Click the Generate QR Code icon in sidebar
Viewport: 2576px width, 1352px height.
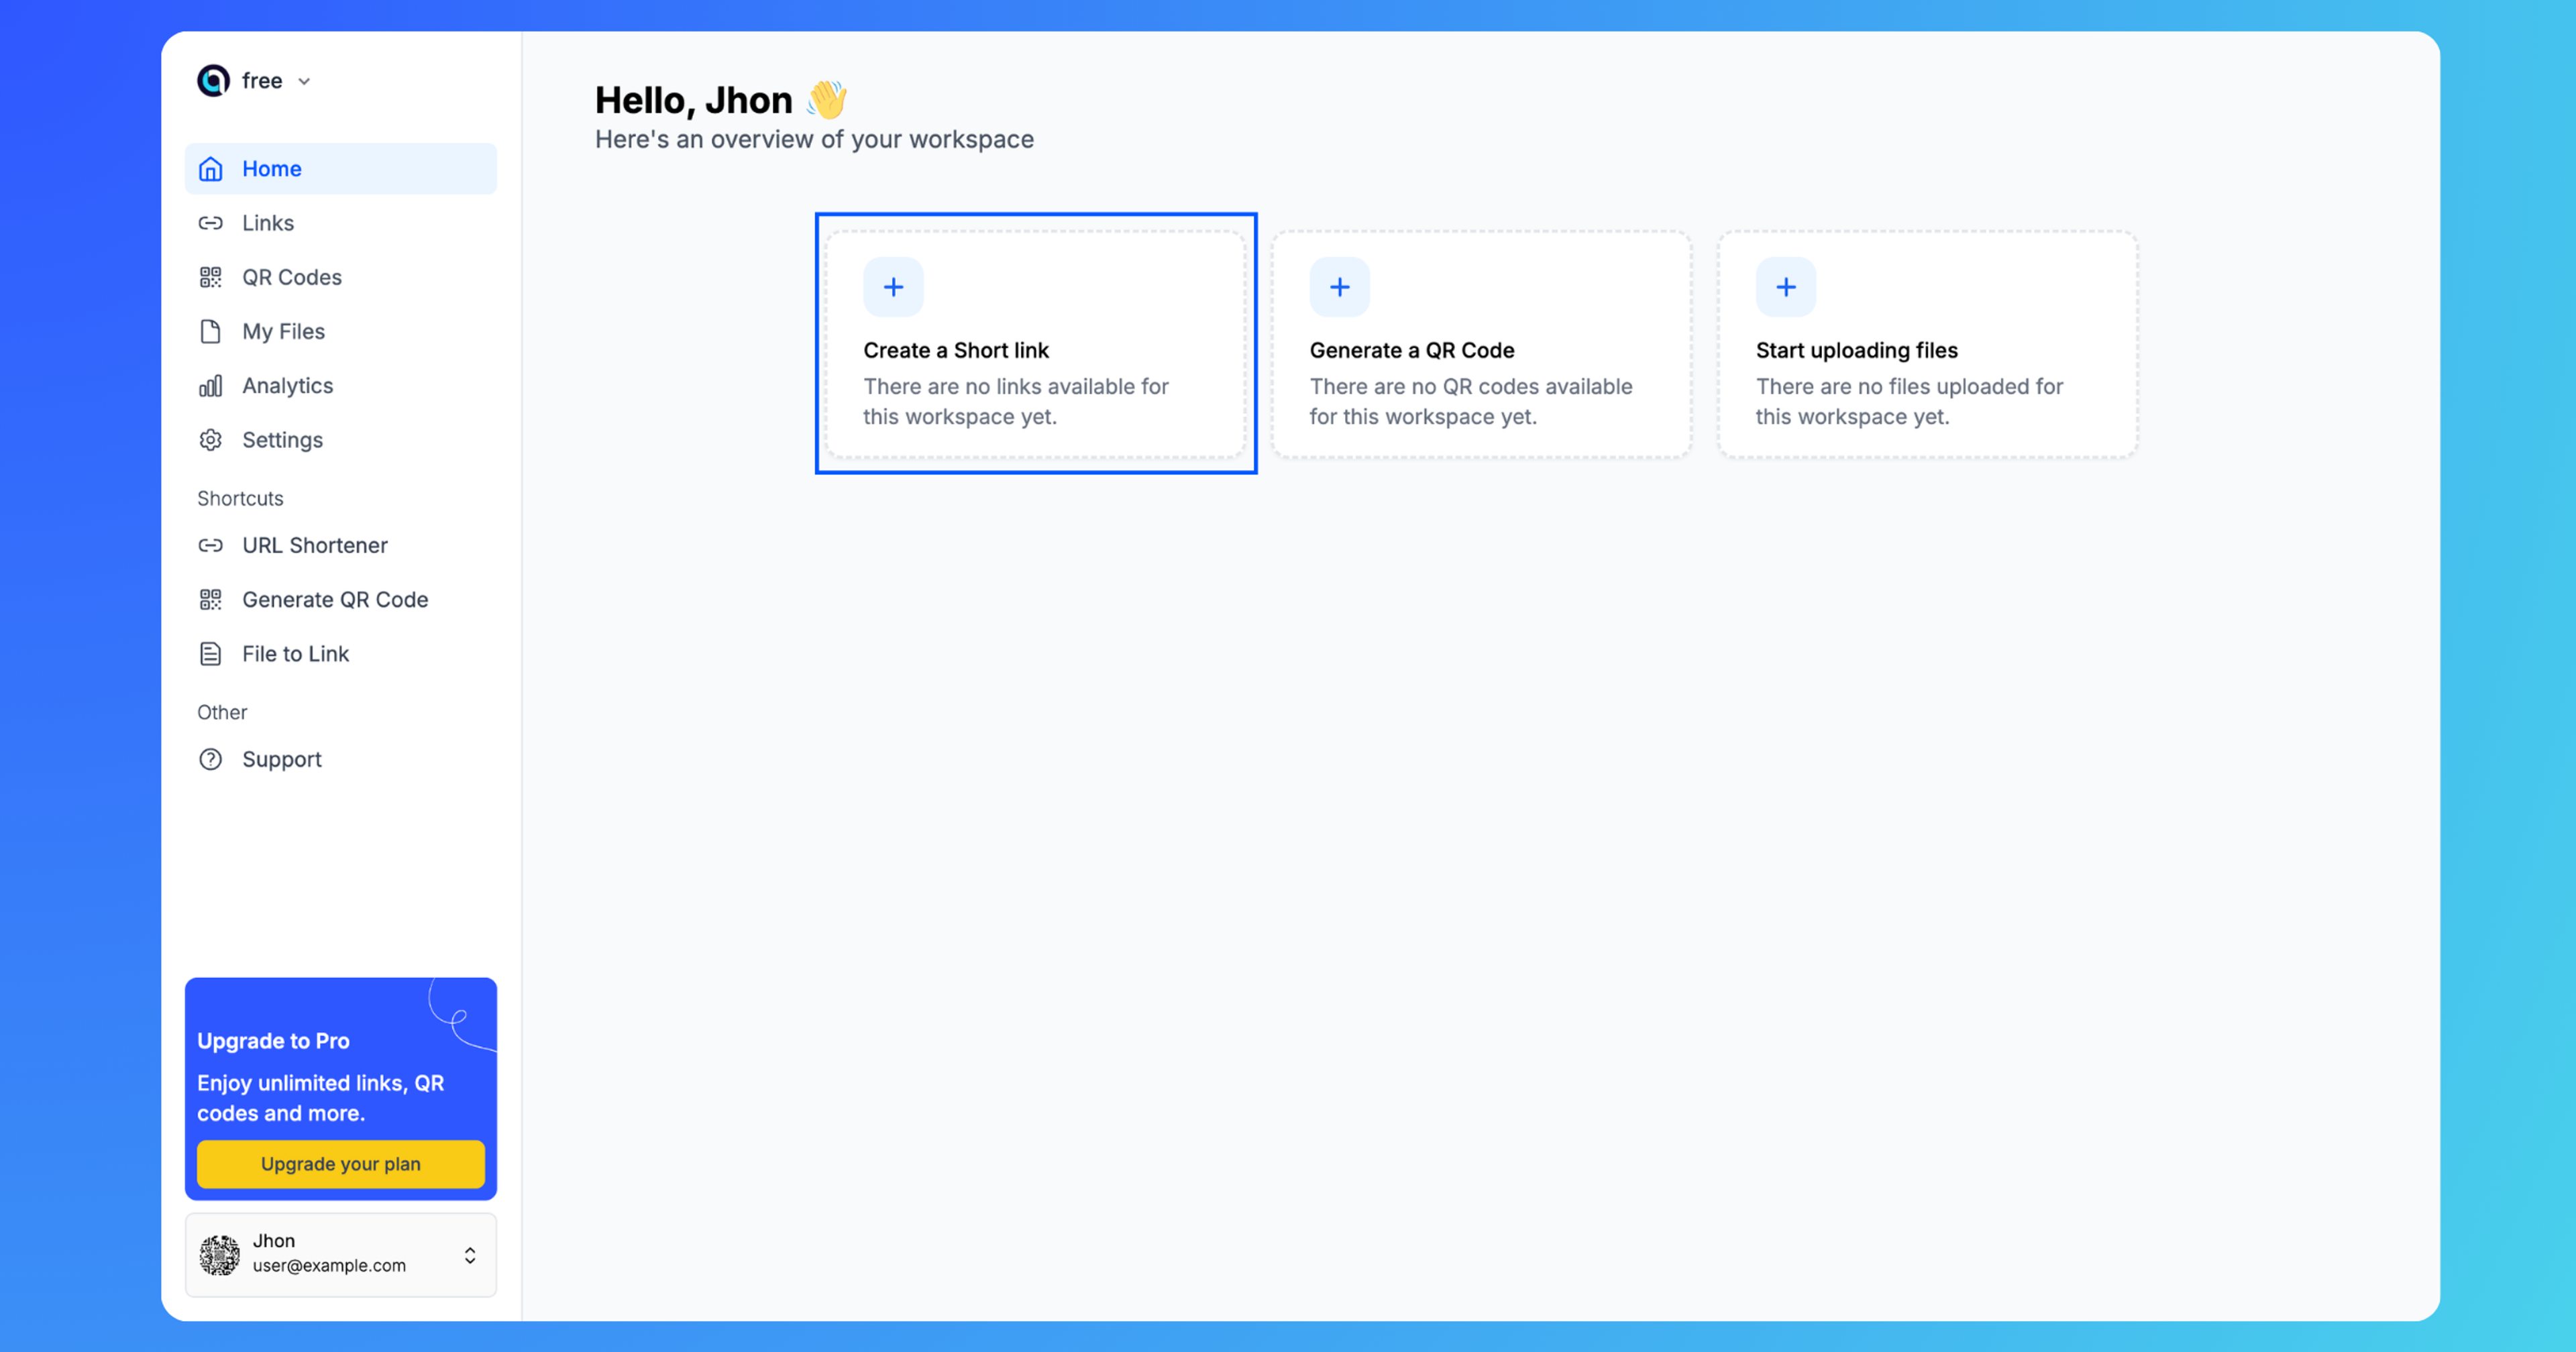(x=211, y=600)
